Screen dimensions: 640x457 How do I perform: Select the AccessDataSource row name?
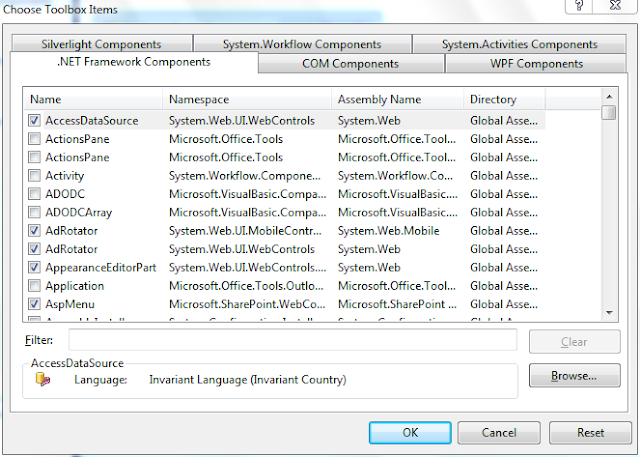click(x=92, y=121)
